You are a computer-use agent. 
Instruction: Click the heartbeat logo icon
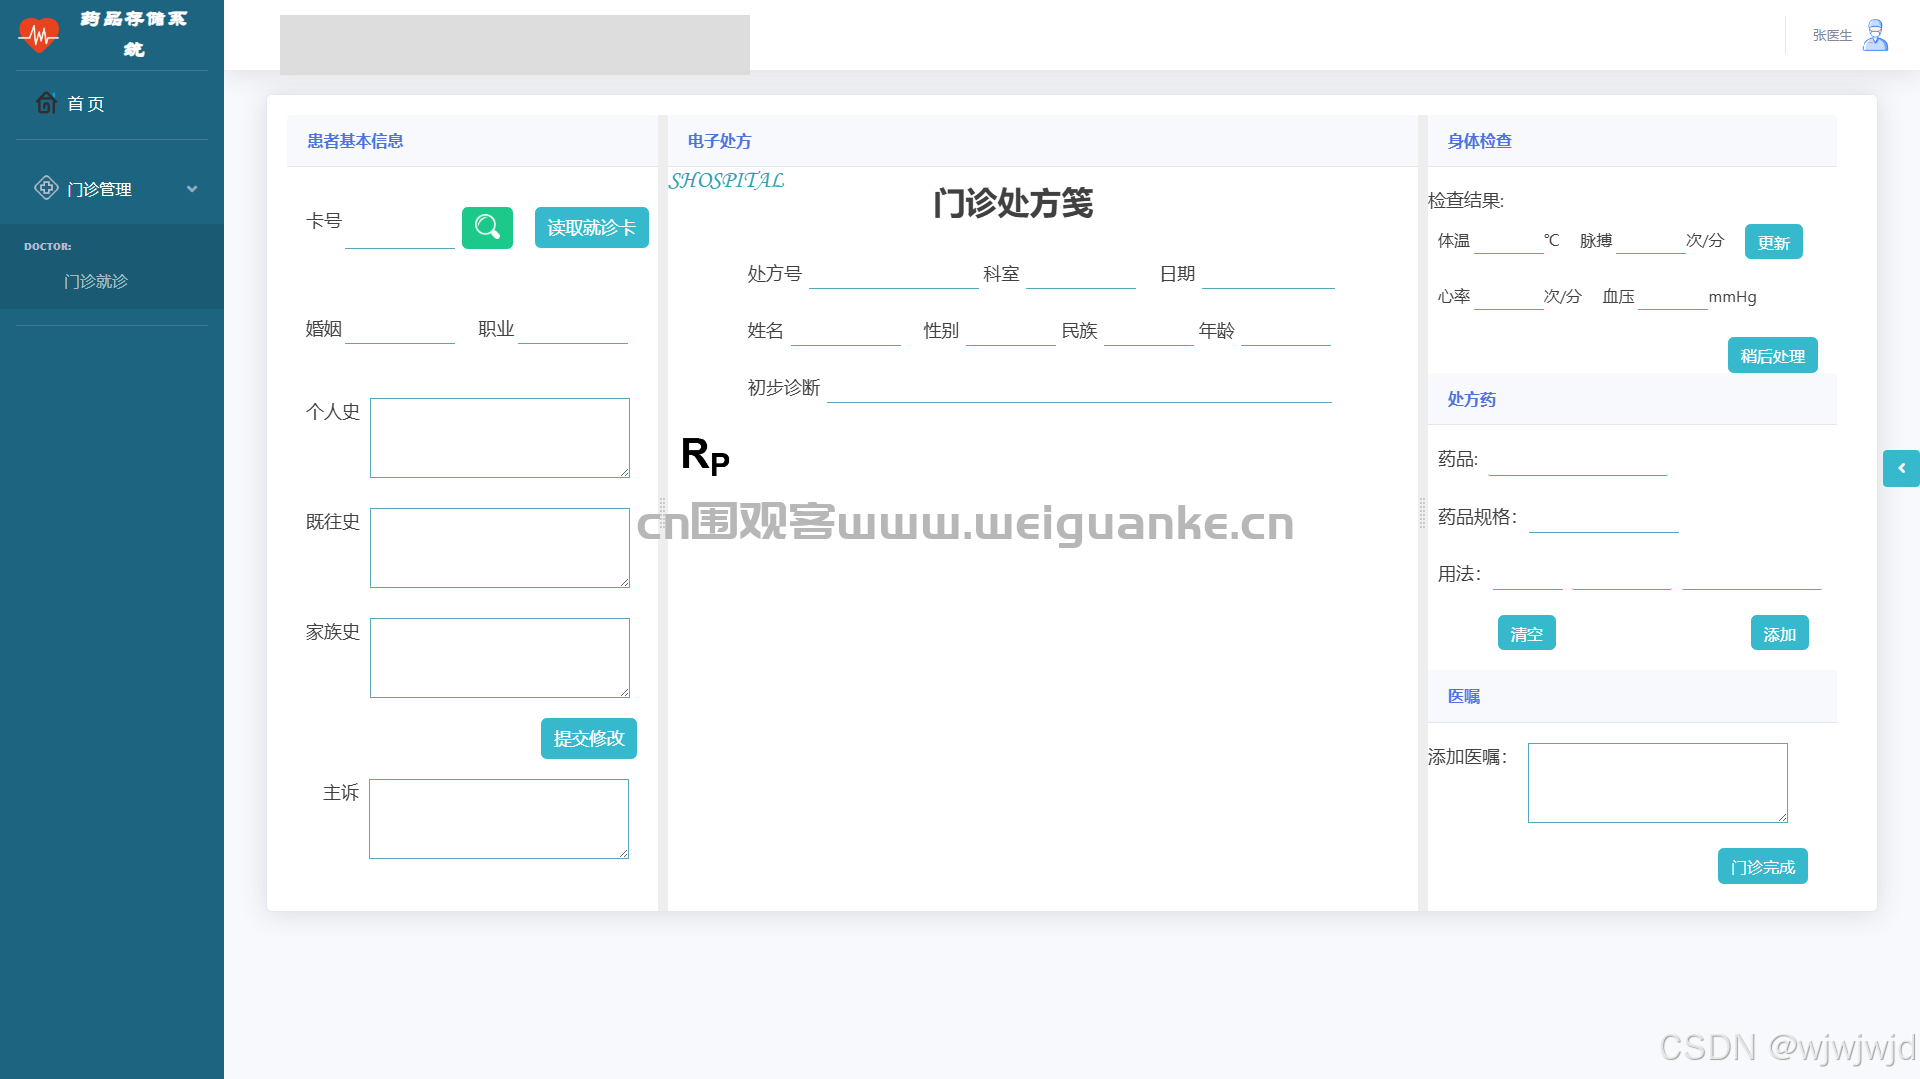point(39,35)
